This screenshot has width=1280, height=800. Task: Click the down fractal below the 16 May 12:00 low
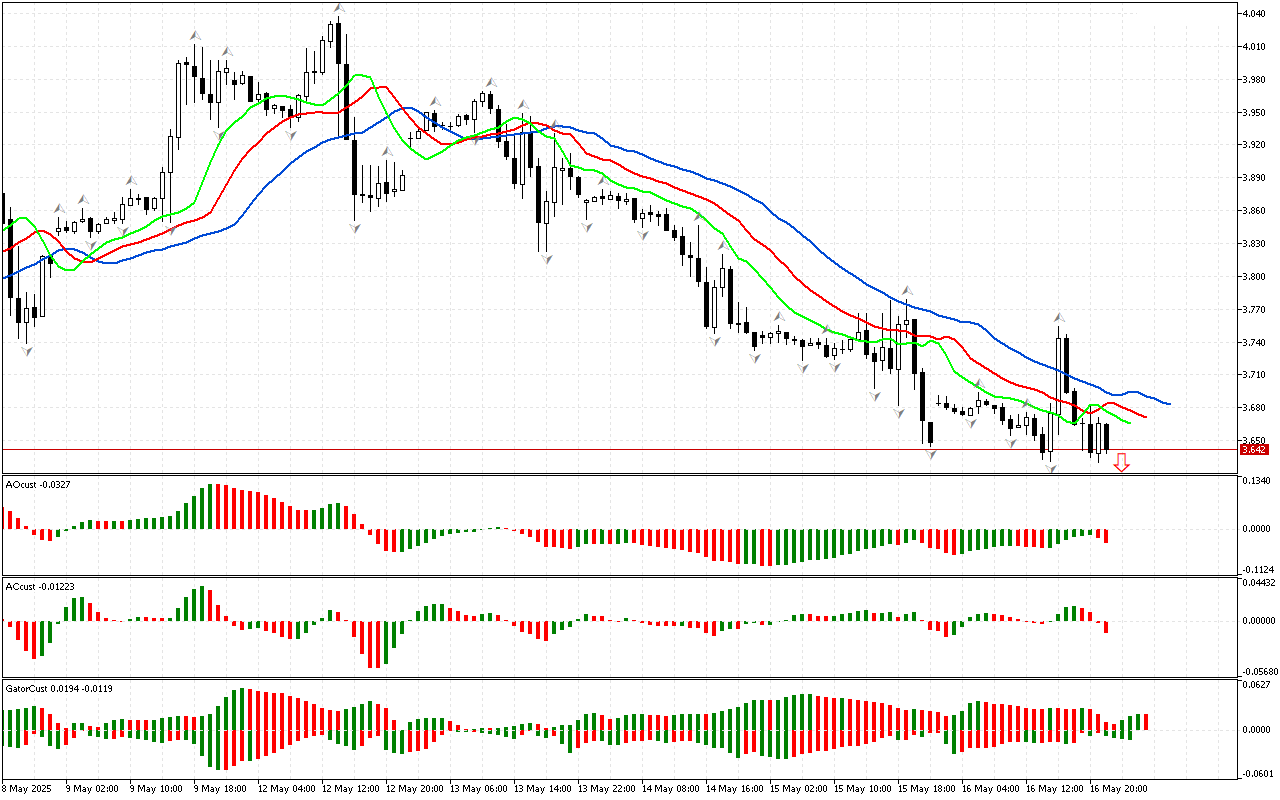1050,467
